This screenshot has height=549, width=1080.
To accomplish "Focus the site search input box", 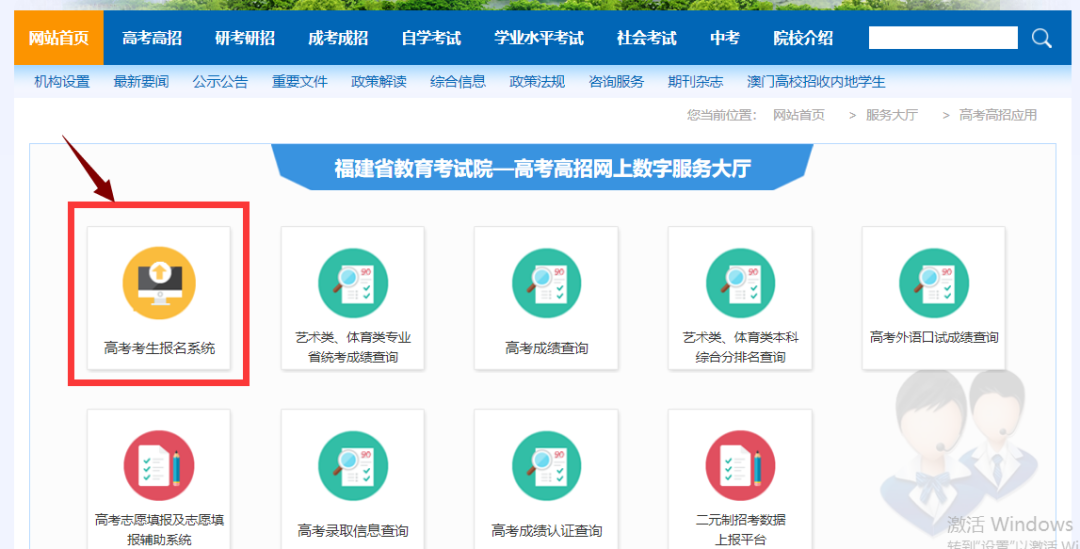I will [x=943, y=38].
